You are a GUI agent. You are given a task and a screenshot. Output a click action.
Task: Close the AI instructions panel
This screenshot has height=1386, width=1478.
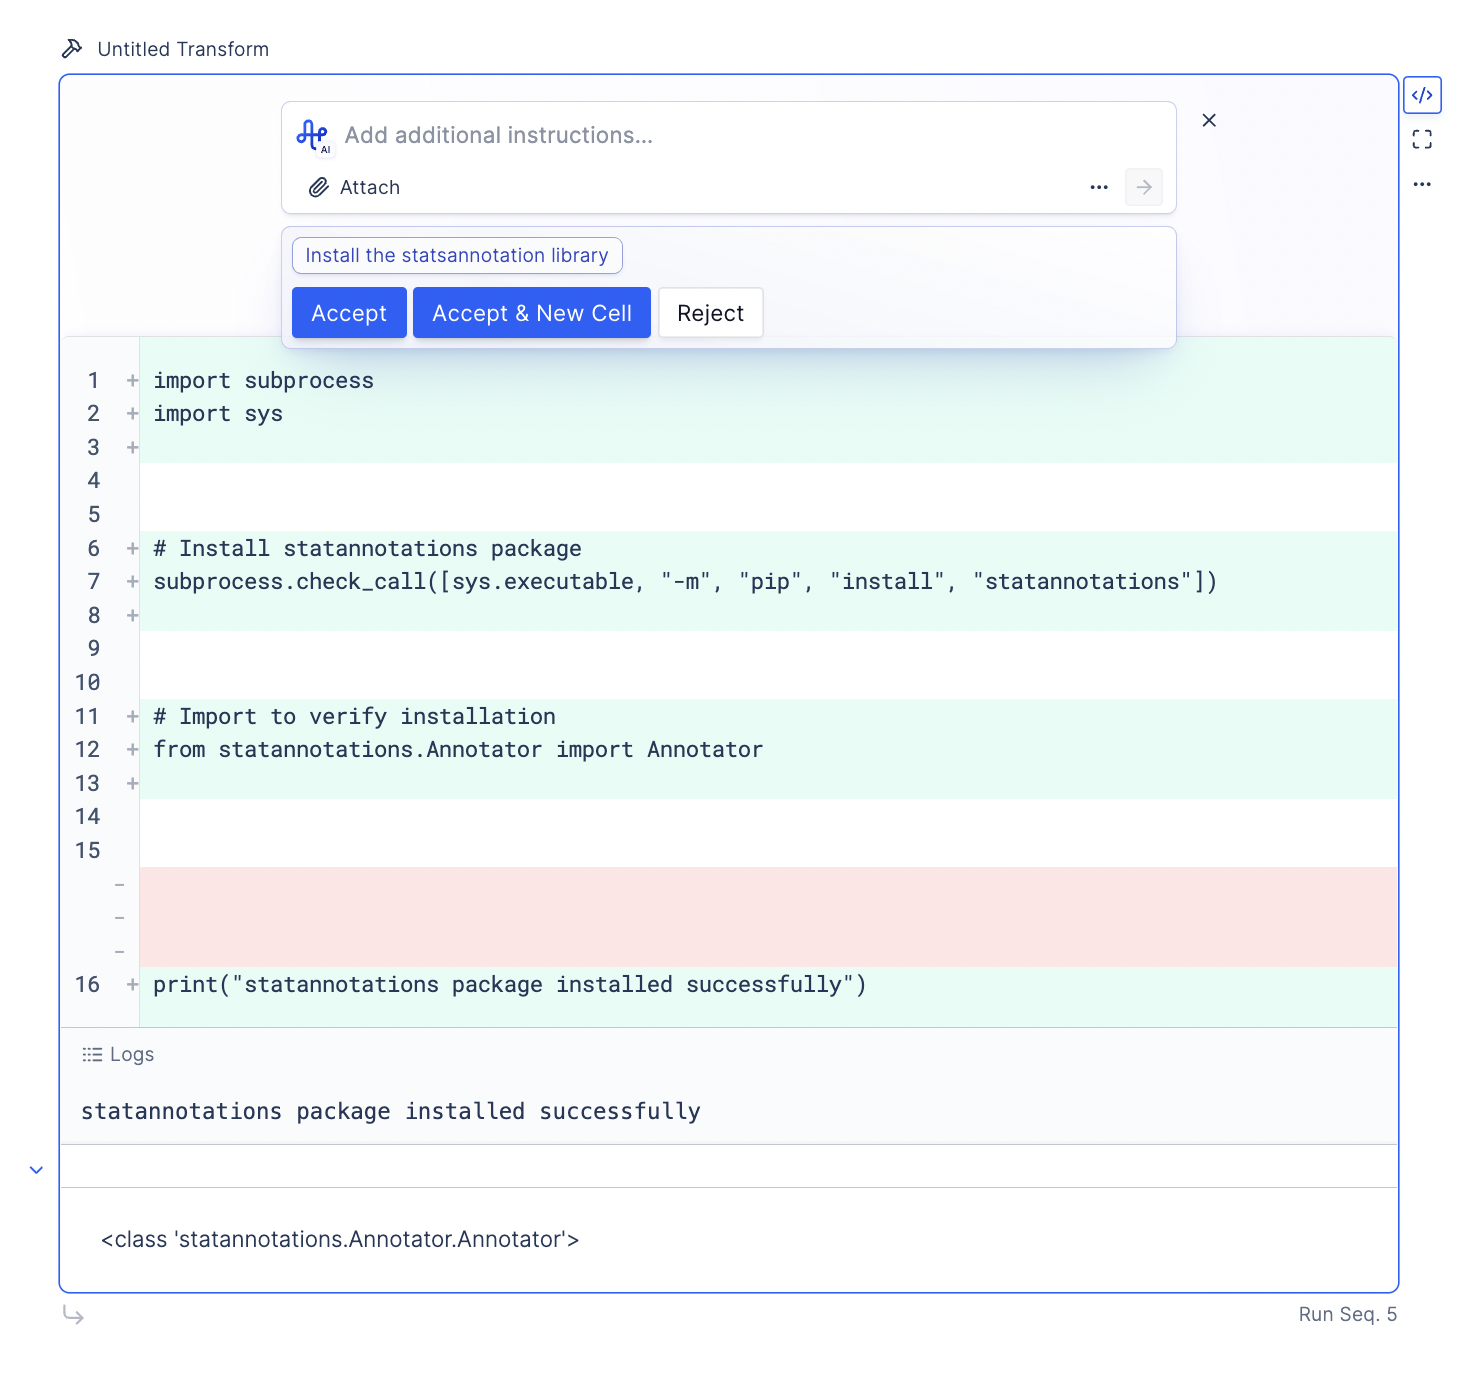(x=1209, y=120)
